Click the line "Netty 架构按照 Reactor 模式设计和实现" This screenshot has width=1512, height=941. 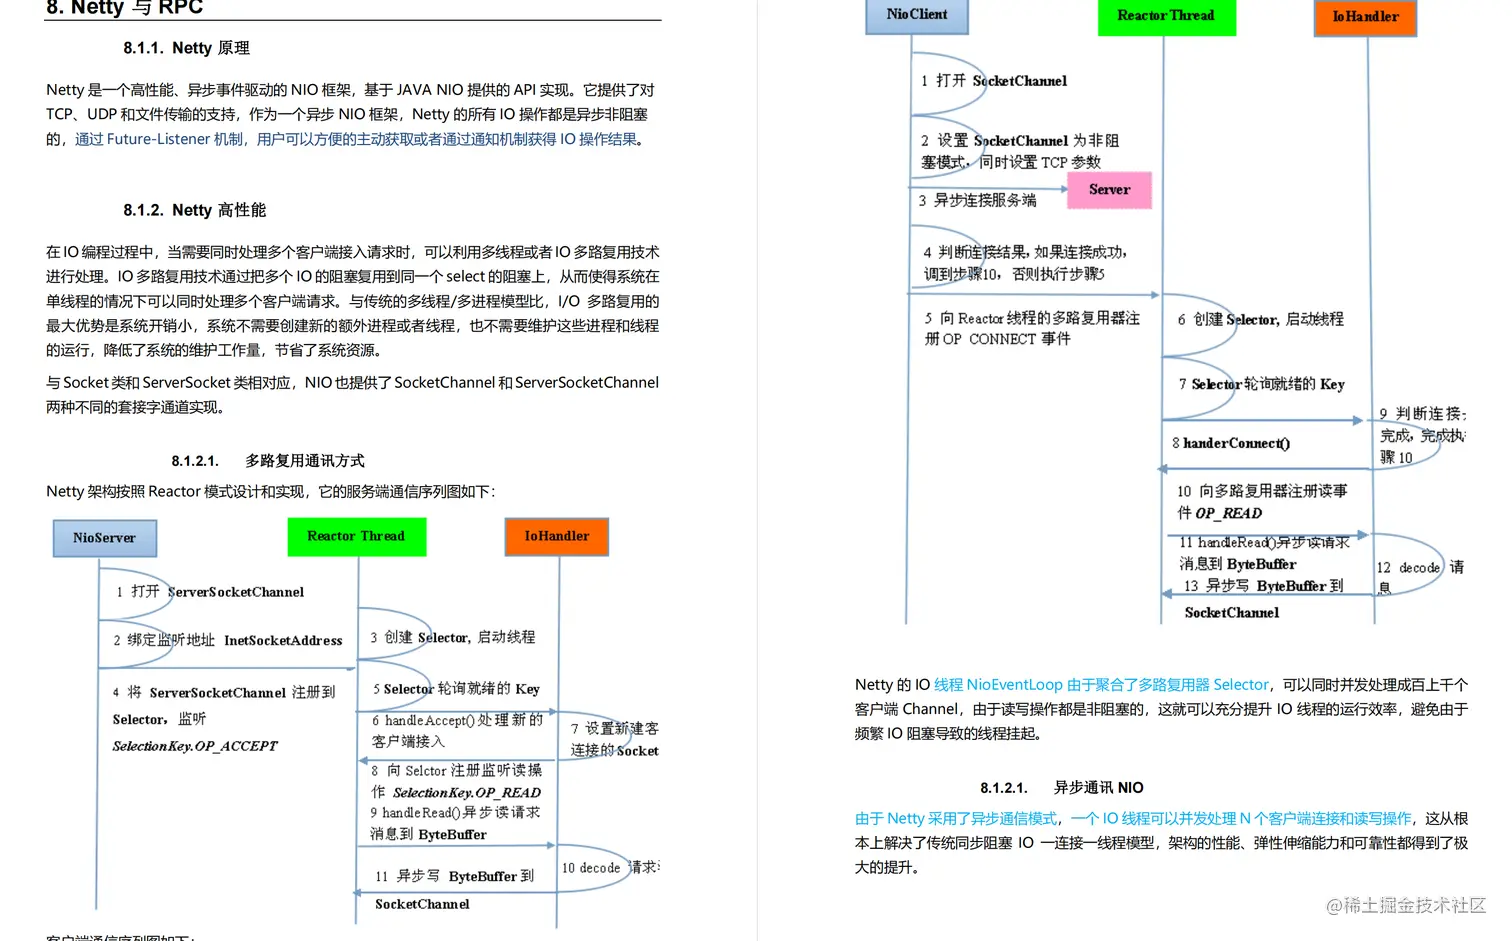click(x=270, y=492)
